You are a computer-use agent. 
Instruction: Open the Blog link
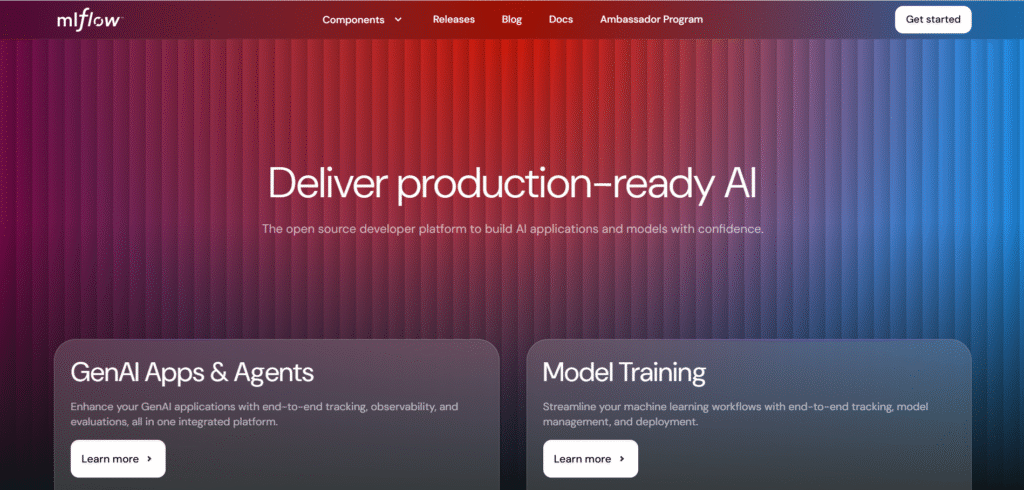(512, 19)
